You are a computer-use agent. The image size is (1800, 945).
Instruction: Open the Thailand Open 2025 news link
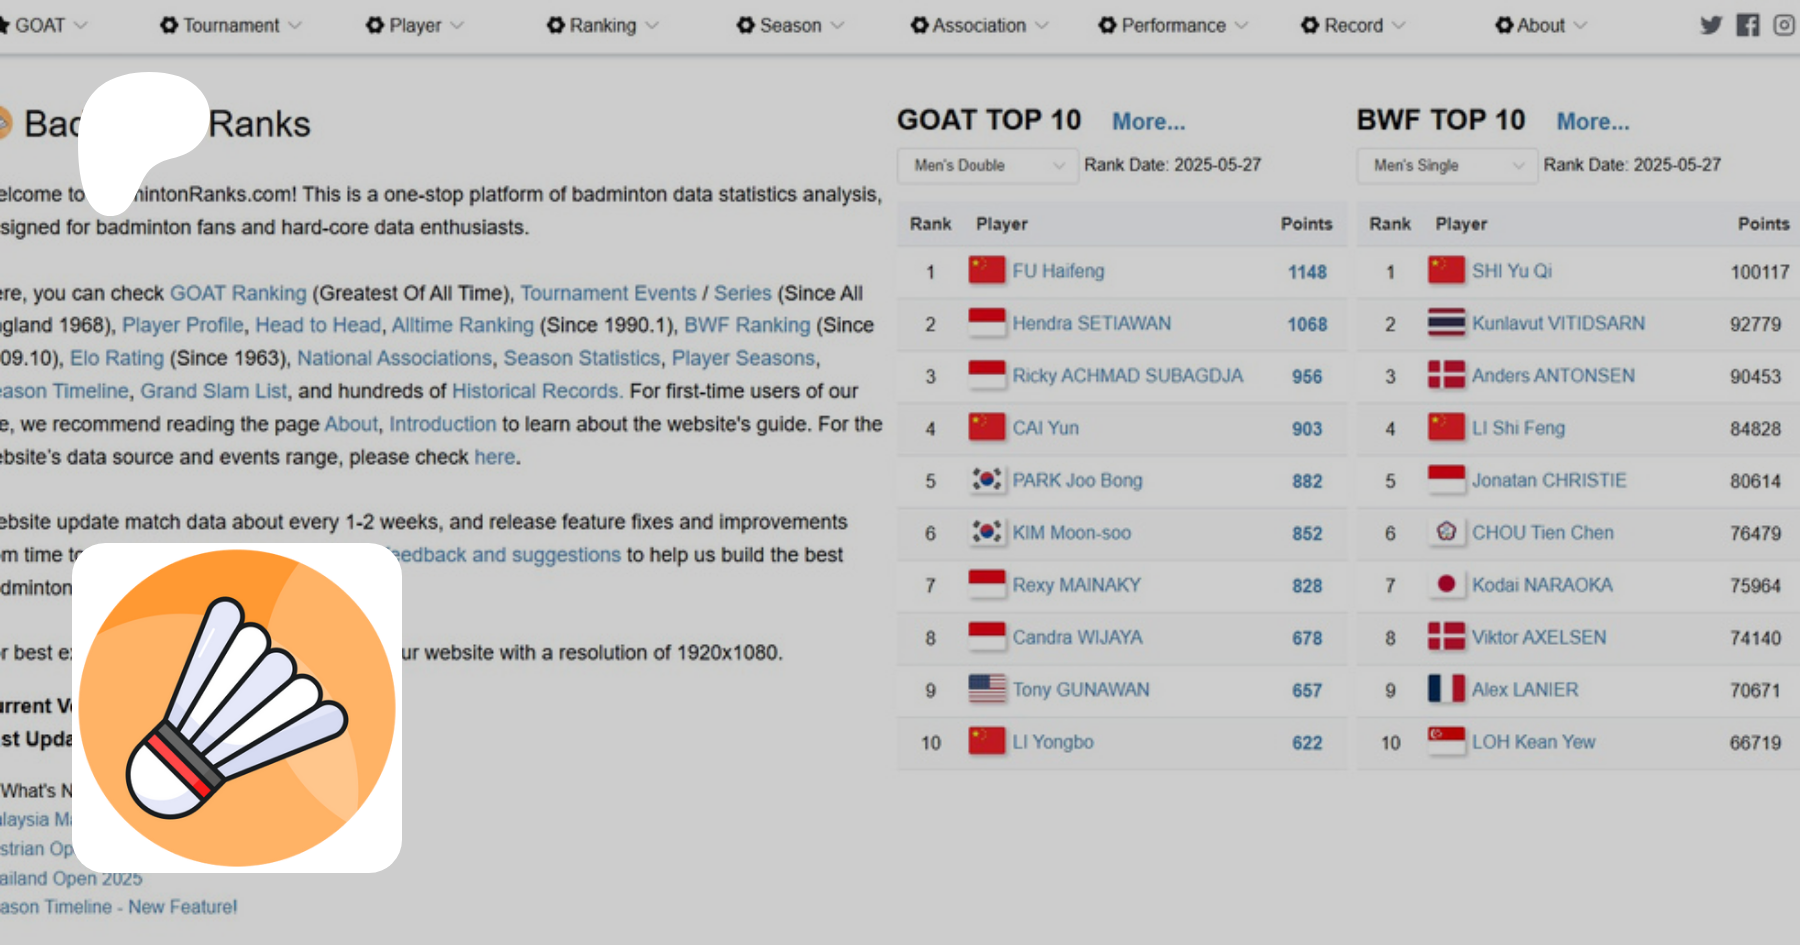[x=75, y=878]
